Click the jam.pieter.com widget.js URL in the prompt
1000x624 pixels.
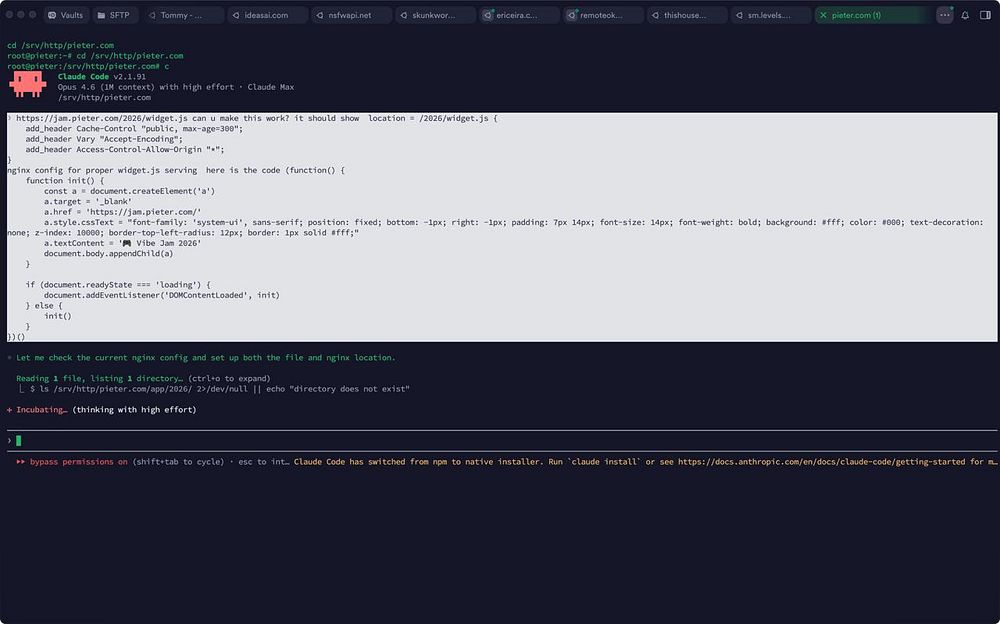101,118
